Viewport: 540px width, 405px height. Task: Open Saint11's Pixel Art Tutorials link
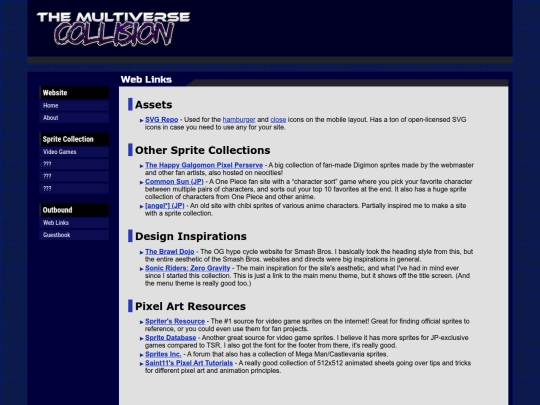pyautogui.click(x=189, y=363)
